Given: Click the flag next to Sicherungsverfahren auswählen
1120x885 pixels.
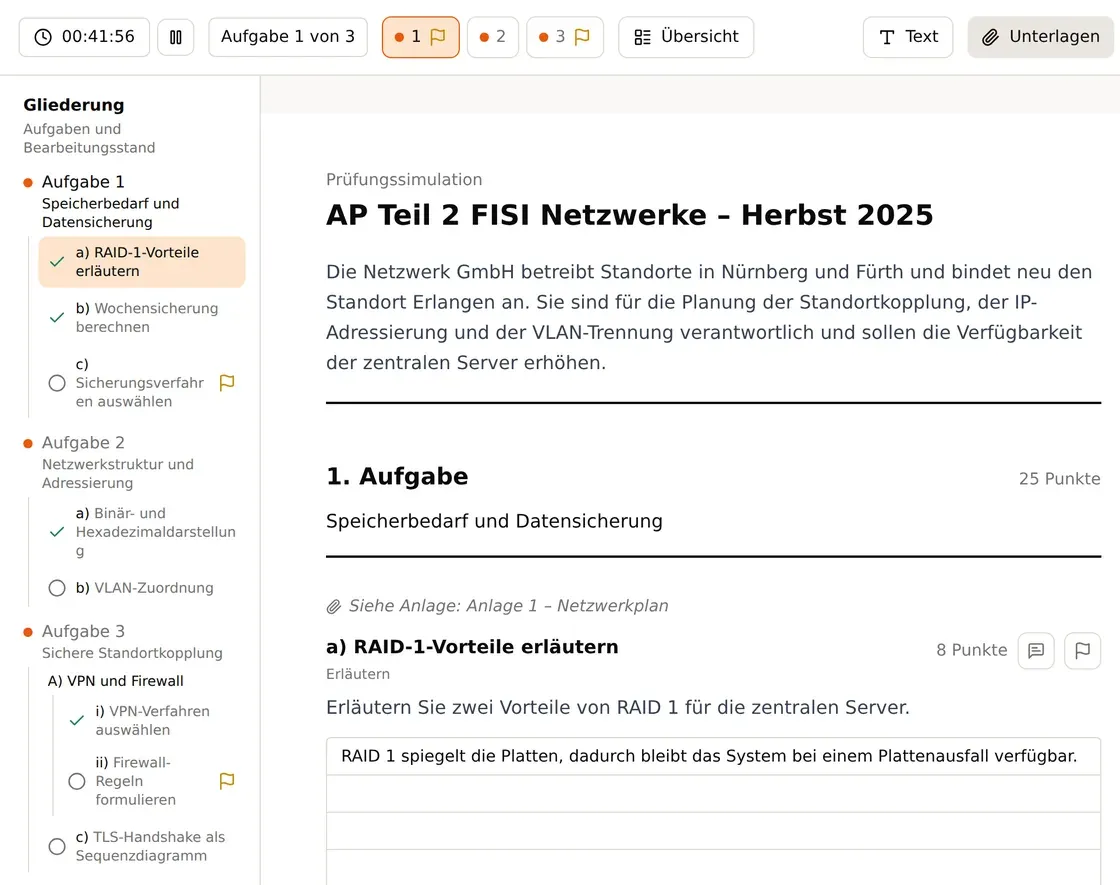Looking at the screenshot, I should click(x=227, y=383).
